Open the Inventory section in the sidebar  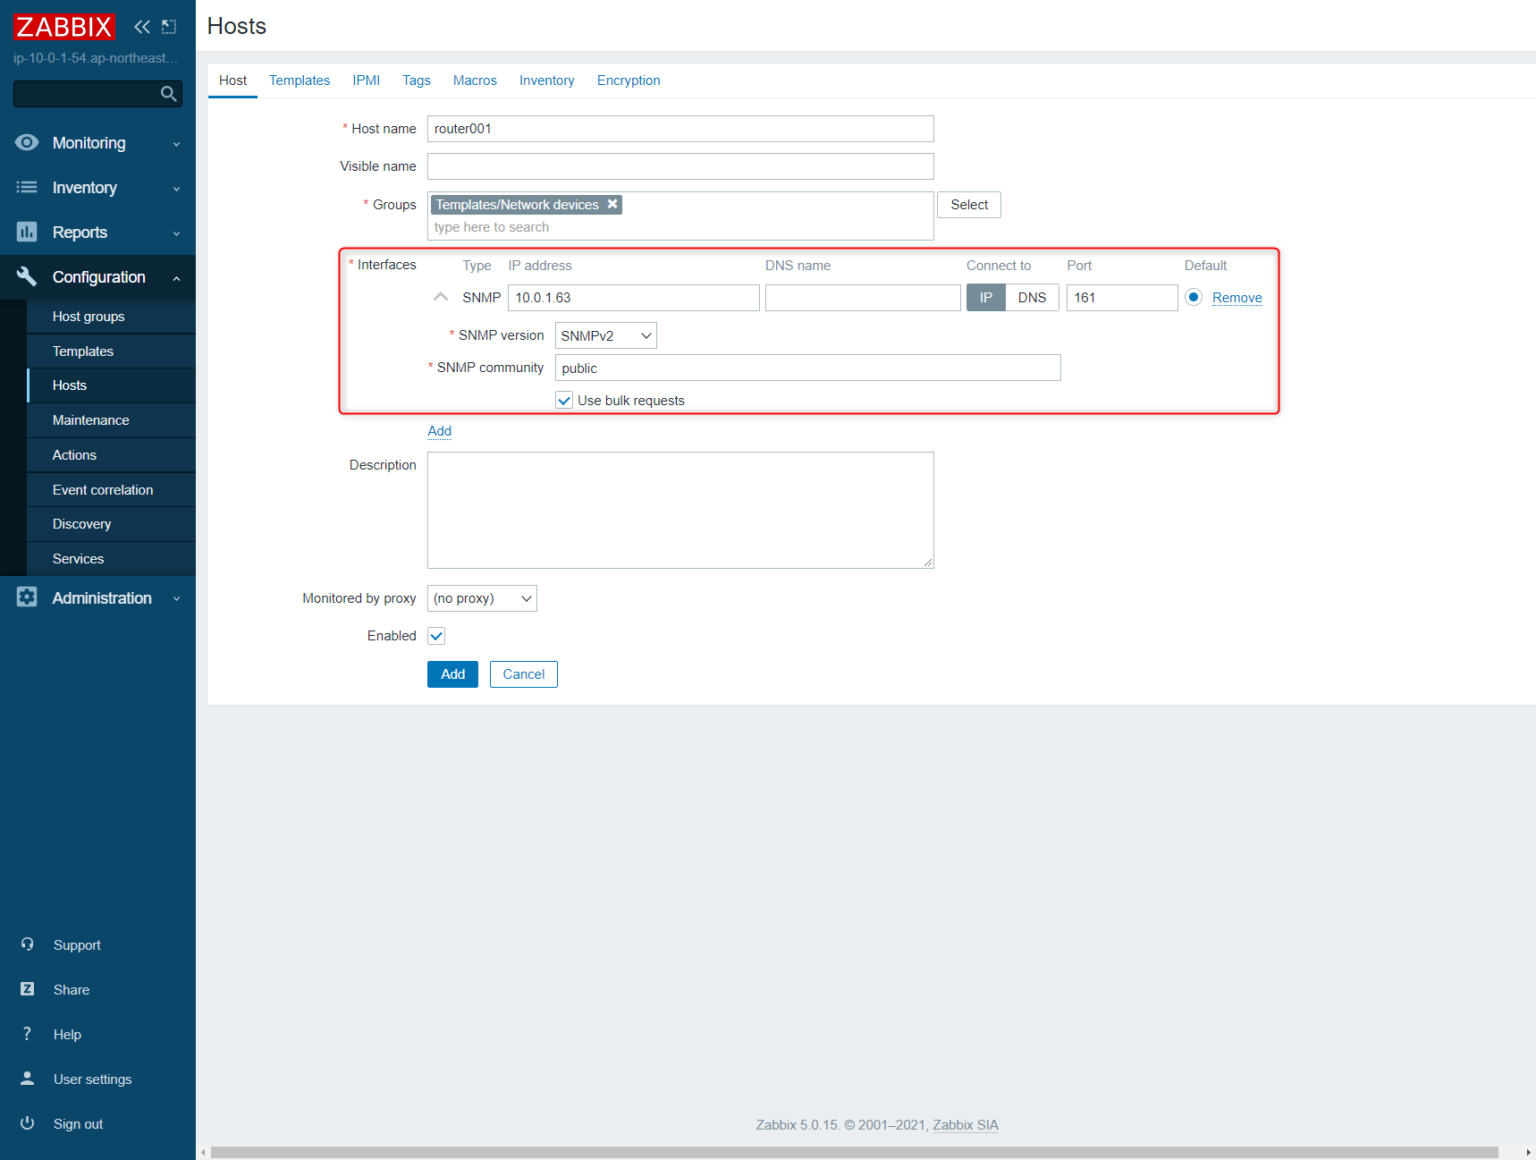coord(85,187)
